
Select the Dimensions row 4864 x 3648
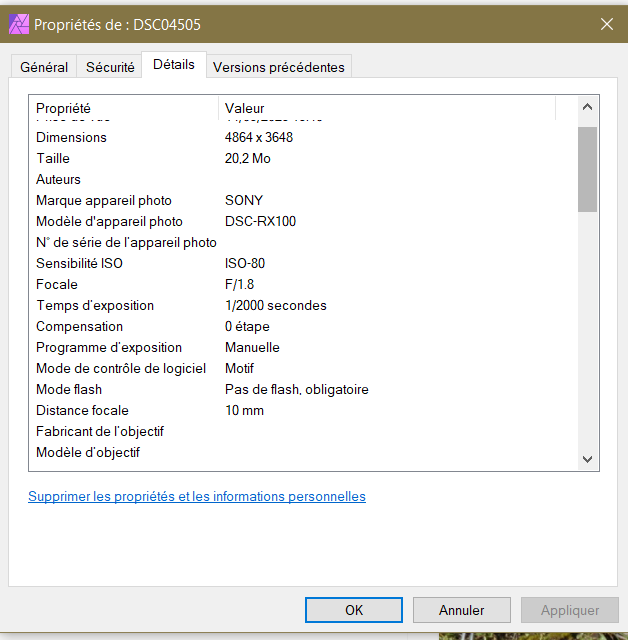tap(259, 137)
